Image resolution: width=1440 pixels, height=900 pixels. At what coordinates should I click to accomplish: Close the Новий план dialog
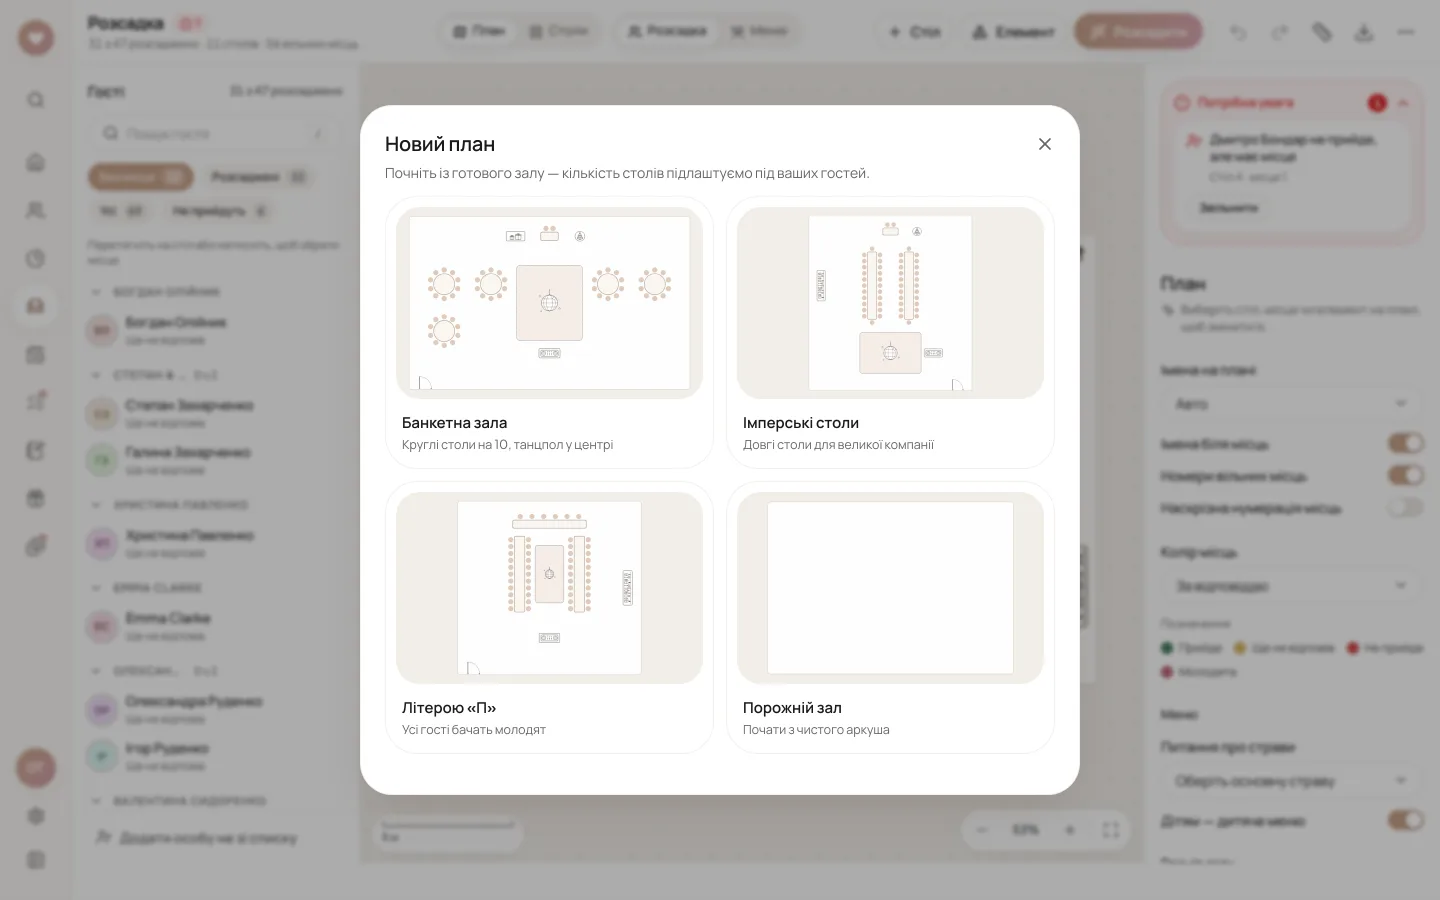1045,144
